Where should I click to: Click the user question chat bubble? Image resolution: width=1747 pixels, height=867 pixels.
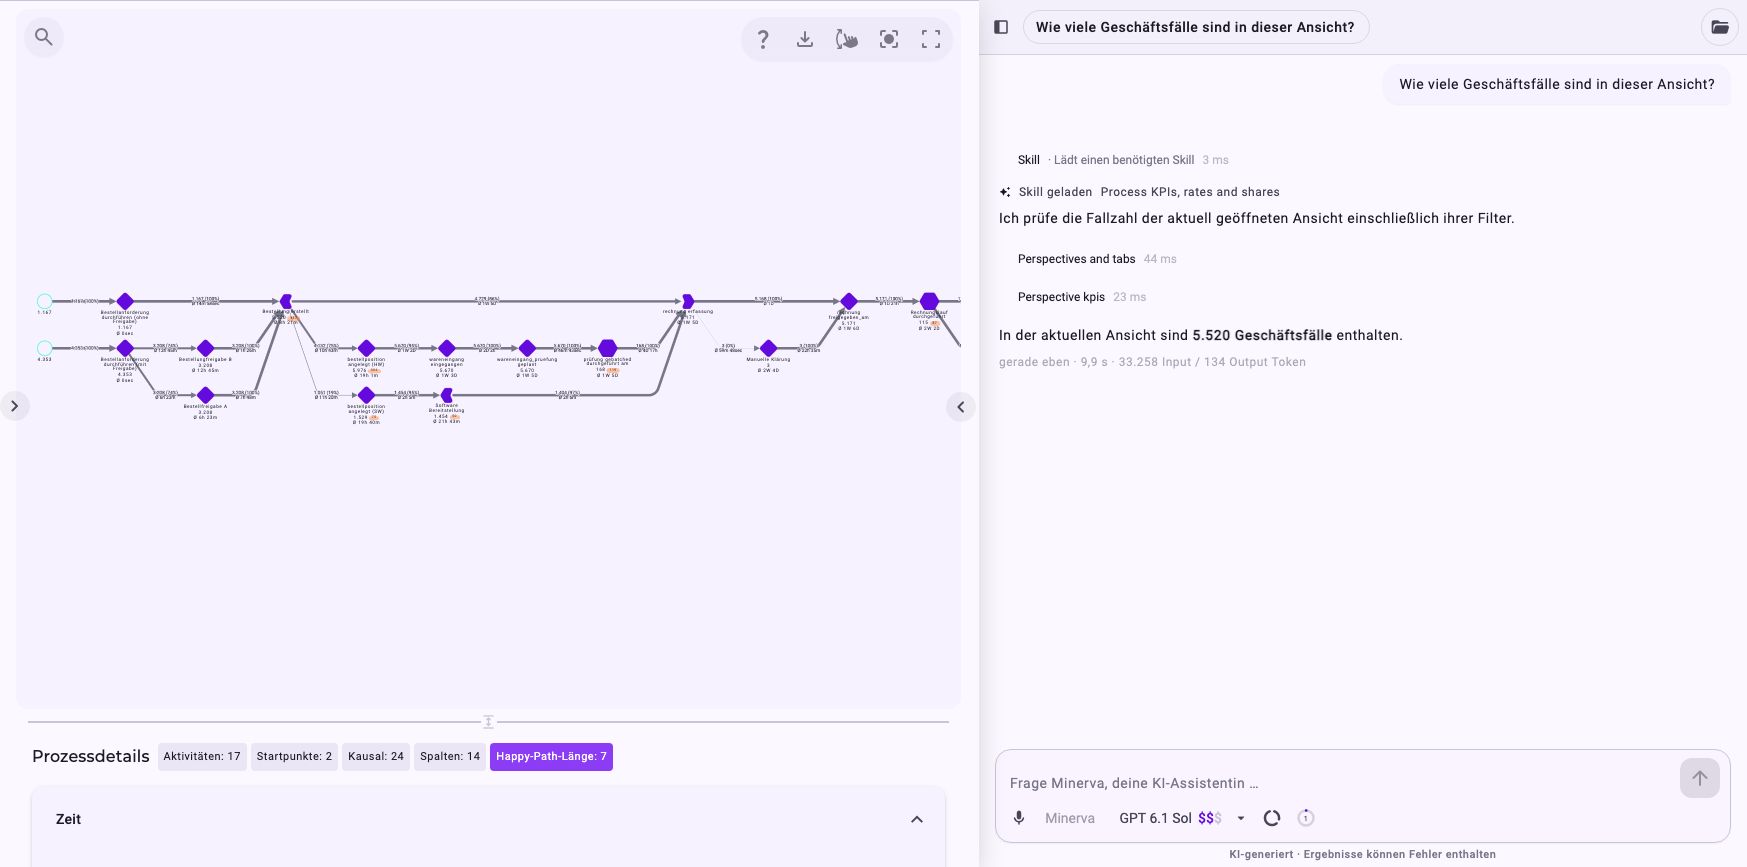click(1557, 84)
